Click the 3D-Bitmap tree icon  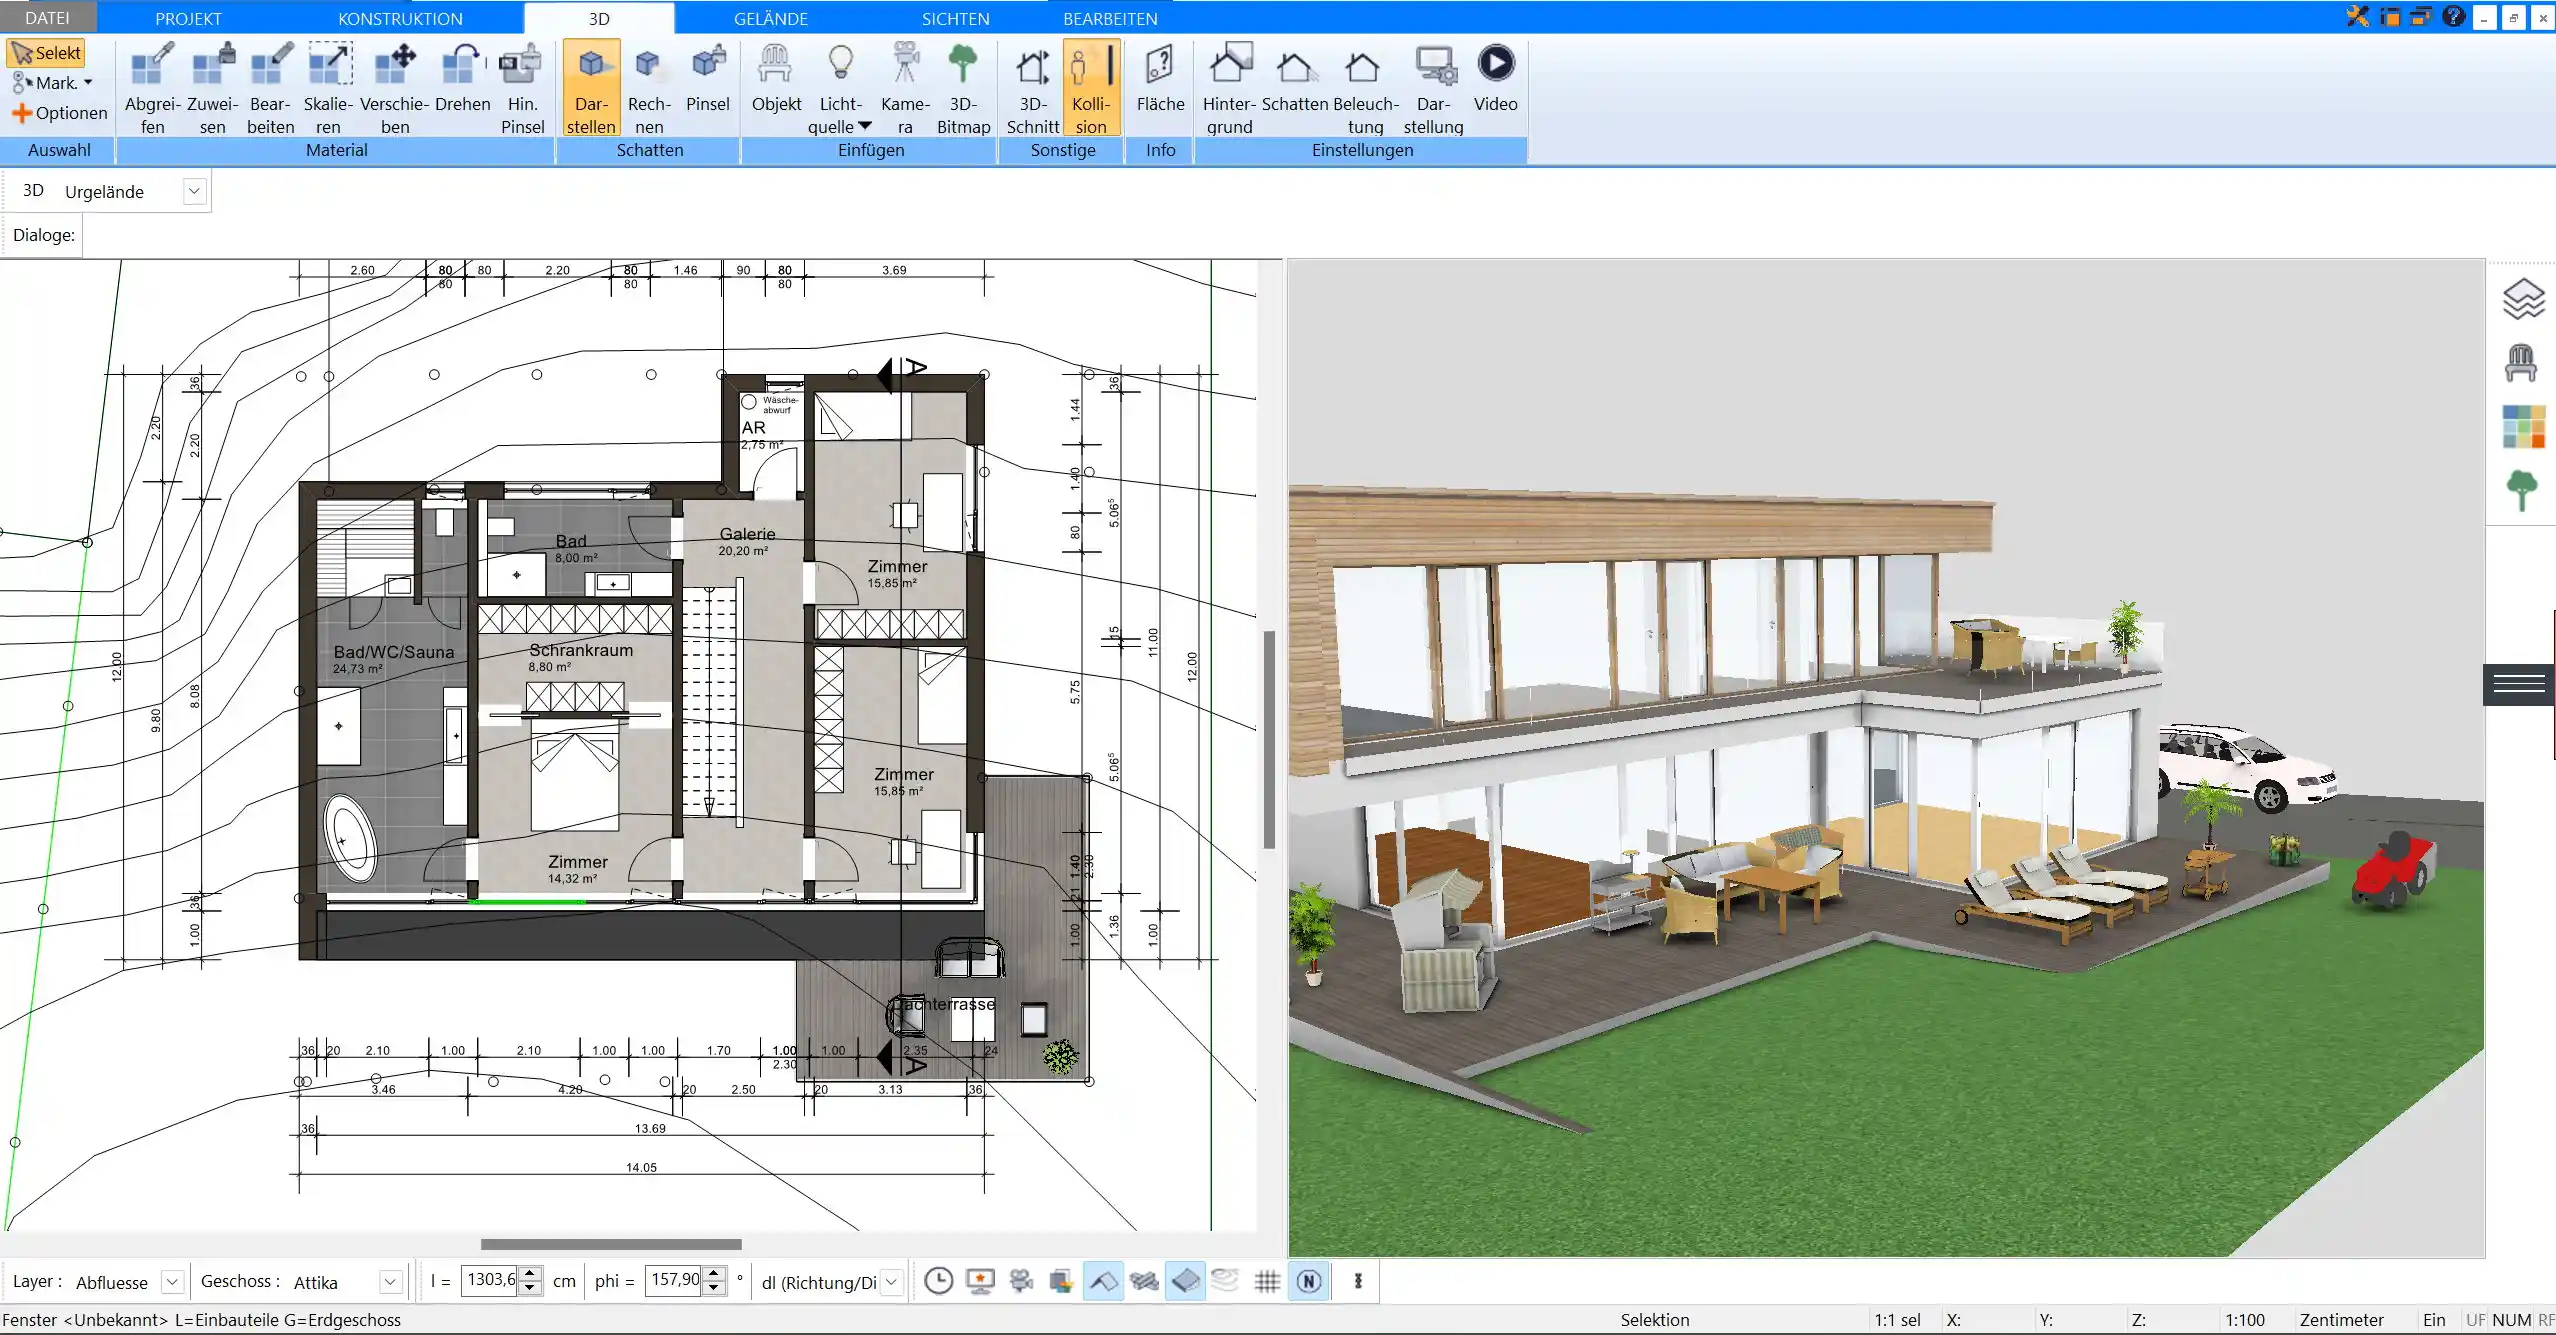click(x=963, y=64)
